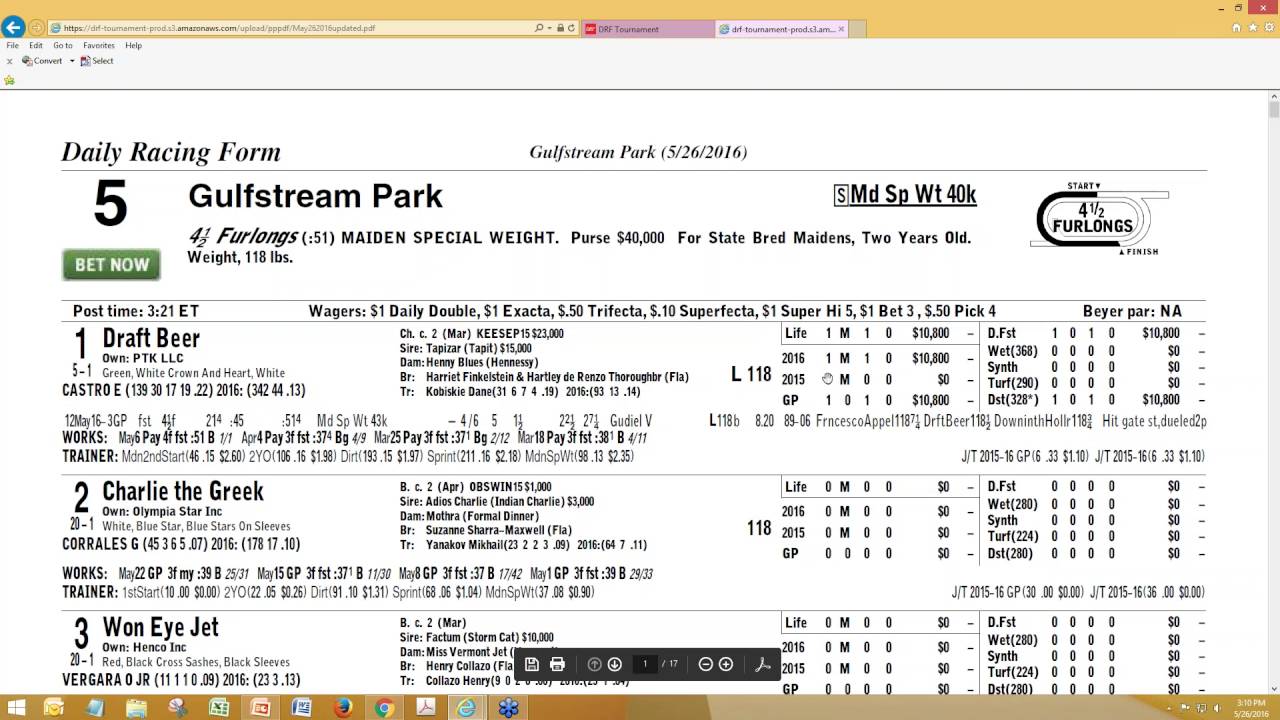Image resolution: width=1280 pixels, height=720 pixels.
Task: Click the vertical scrollbar thumb
Action: click(1274, 109)
